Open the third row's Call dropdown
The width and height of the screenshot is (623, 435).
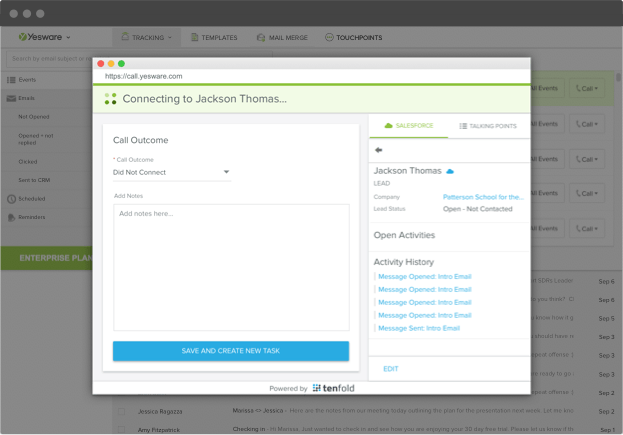587,159
